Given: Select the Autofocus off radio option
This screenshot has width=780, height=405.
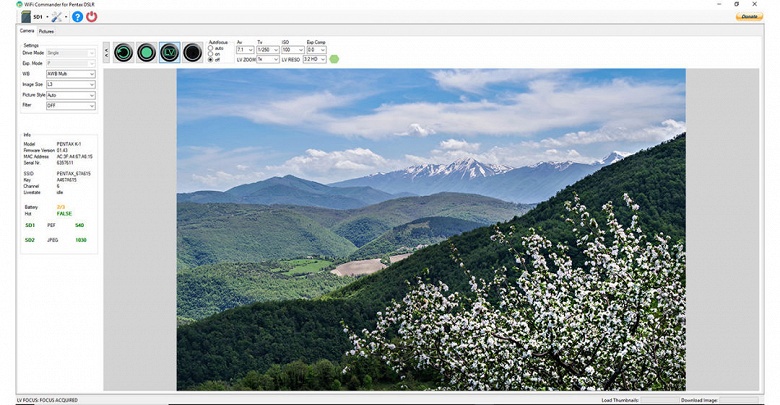Looking at the screenshot, I should [x=210, y=59].
